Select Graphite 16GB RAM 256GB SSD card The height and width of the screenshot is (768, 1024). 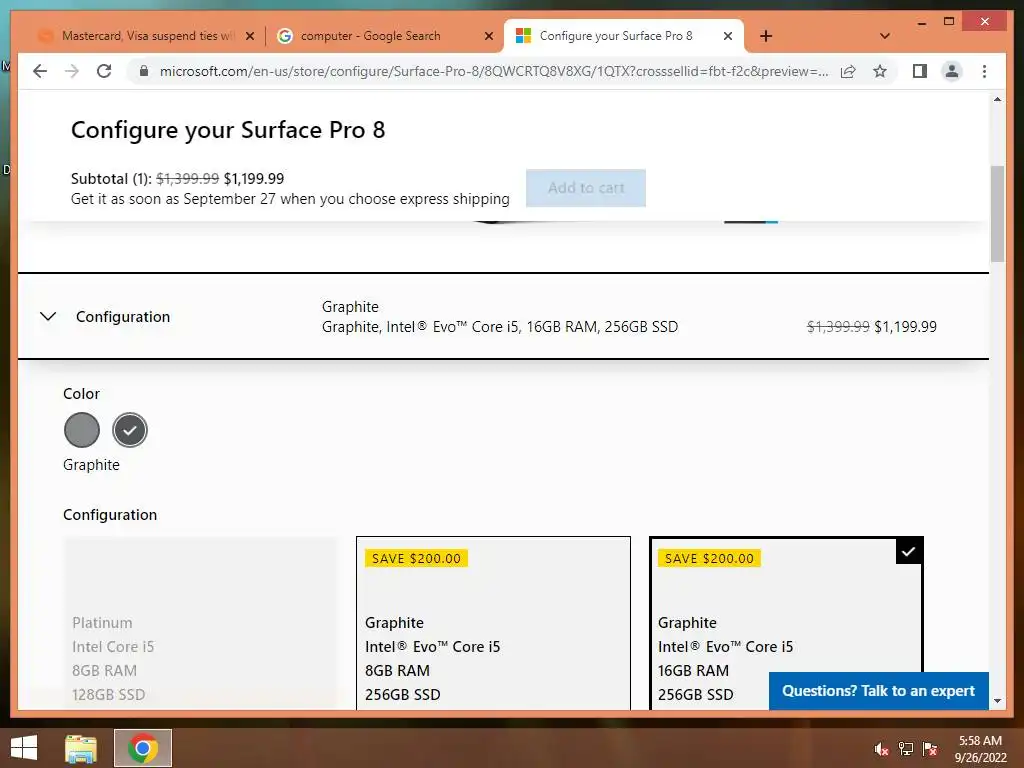point(786,623)
